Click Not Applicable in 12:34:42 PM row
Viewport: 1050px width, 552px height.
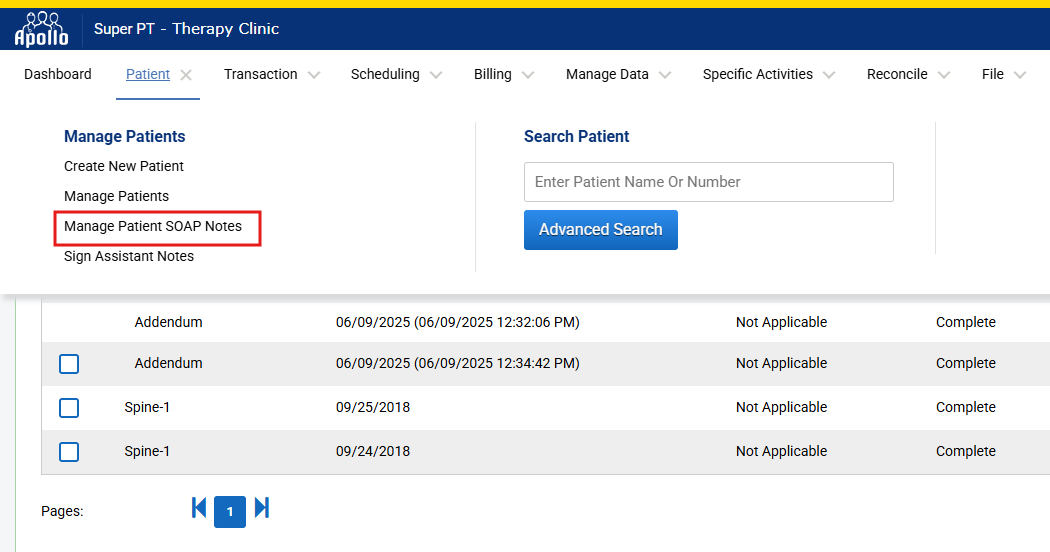781,363
